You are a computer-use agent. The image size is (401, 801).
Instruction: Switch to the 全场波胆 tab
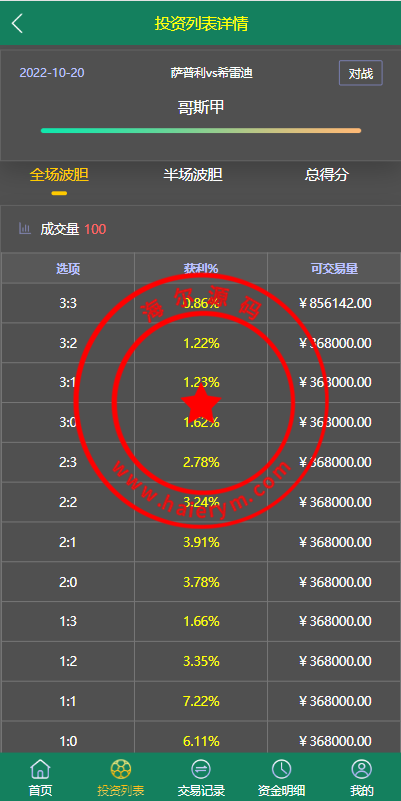click(x=59, y=175)
